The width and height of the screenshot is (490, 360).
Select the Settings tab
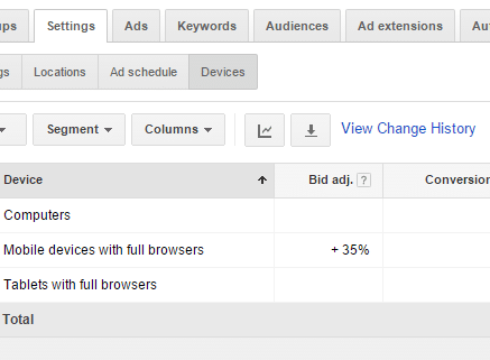71,26
